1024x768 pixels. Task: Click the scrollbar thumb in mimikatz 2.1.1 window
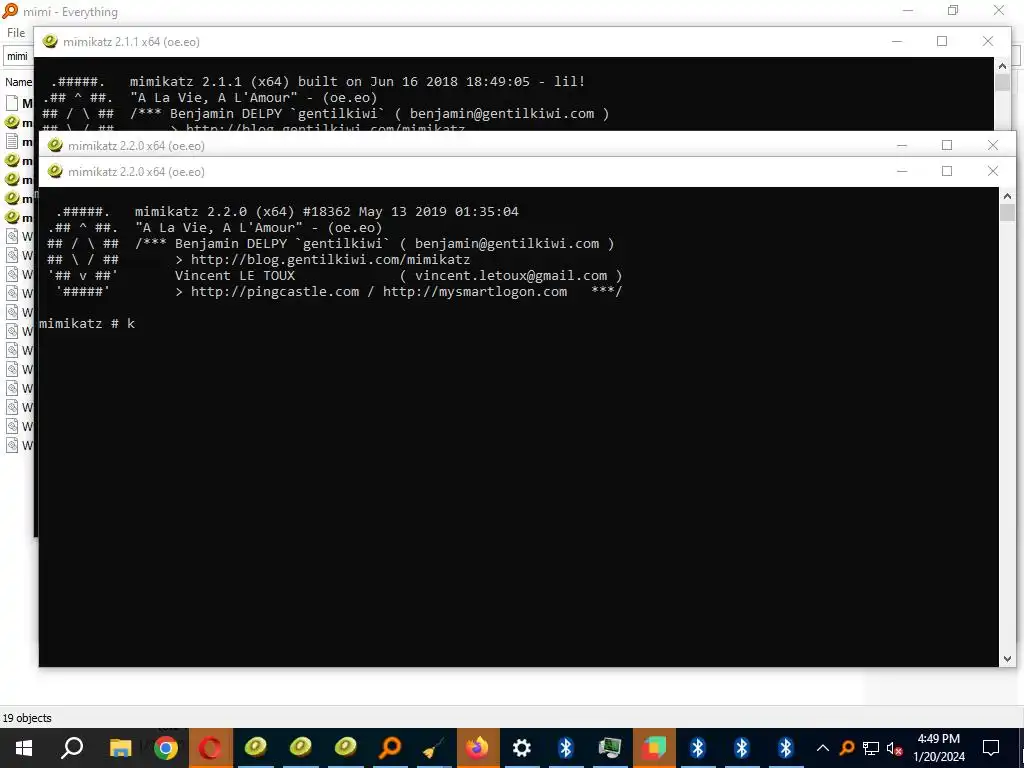(1002, 82)
